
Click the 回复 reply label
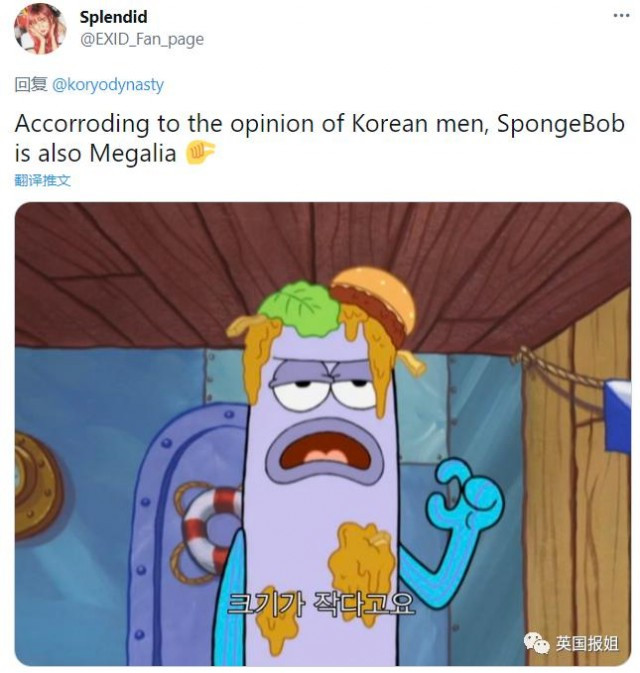(x=31, y=85)
